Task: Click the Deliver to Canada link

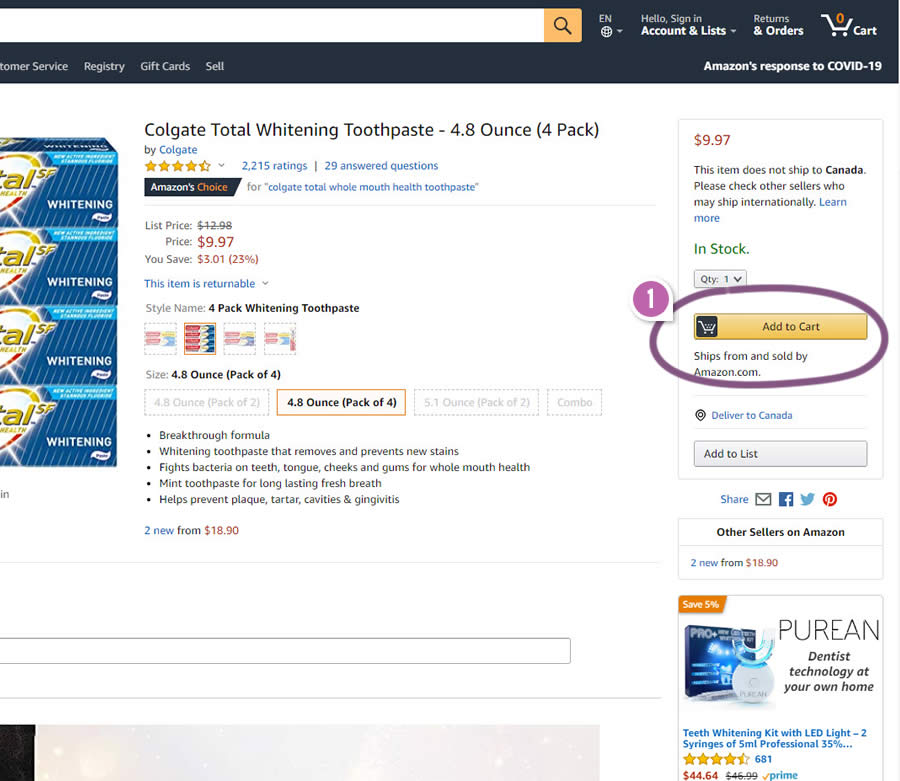Action: click(x=751, y=415)
